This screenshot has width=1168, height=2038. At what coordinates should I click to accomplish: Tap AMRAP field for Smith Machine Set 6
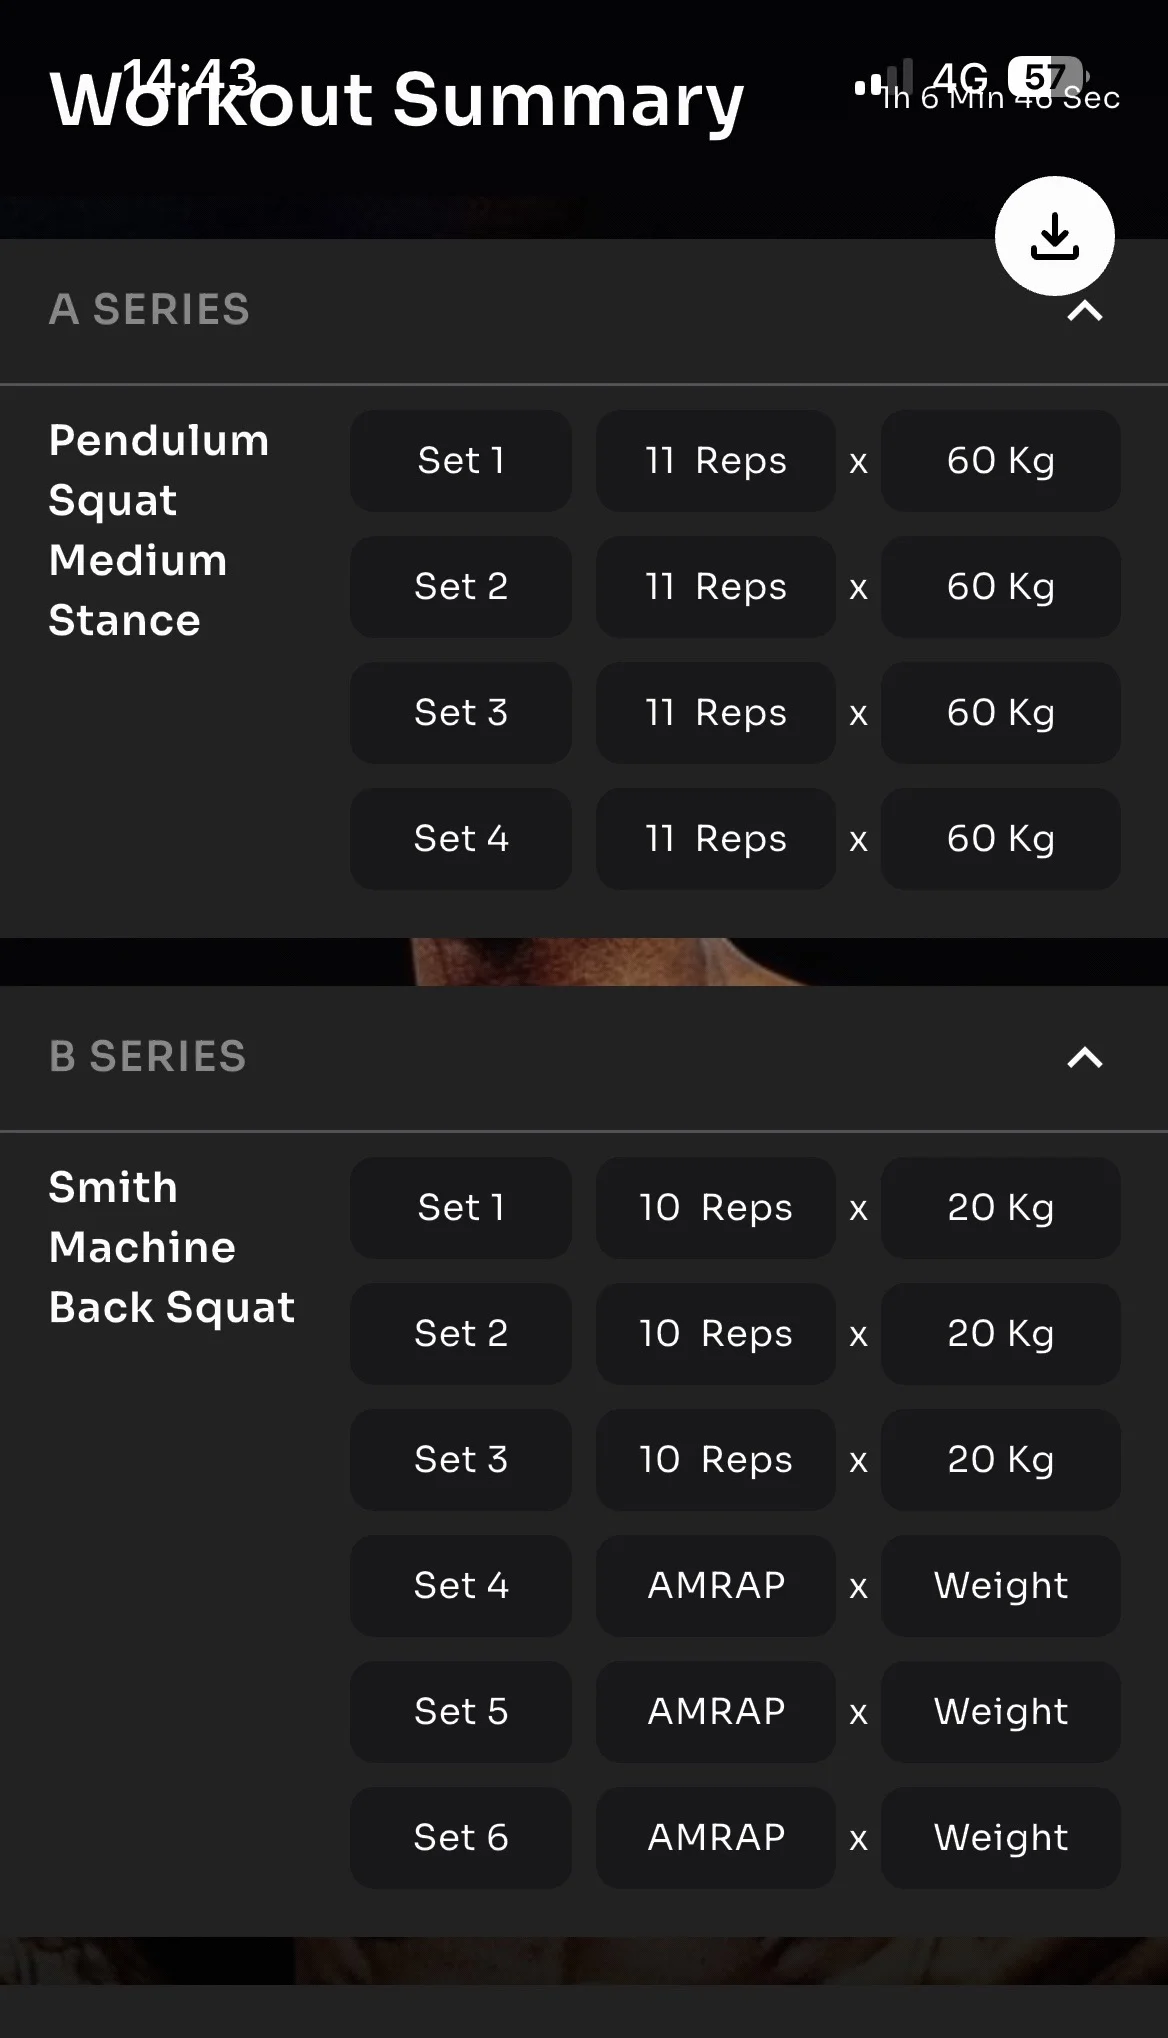(715, 1838)
